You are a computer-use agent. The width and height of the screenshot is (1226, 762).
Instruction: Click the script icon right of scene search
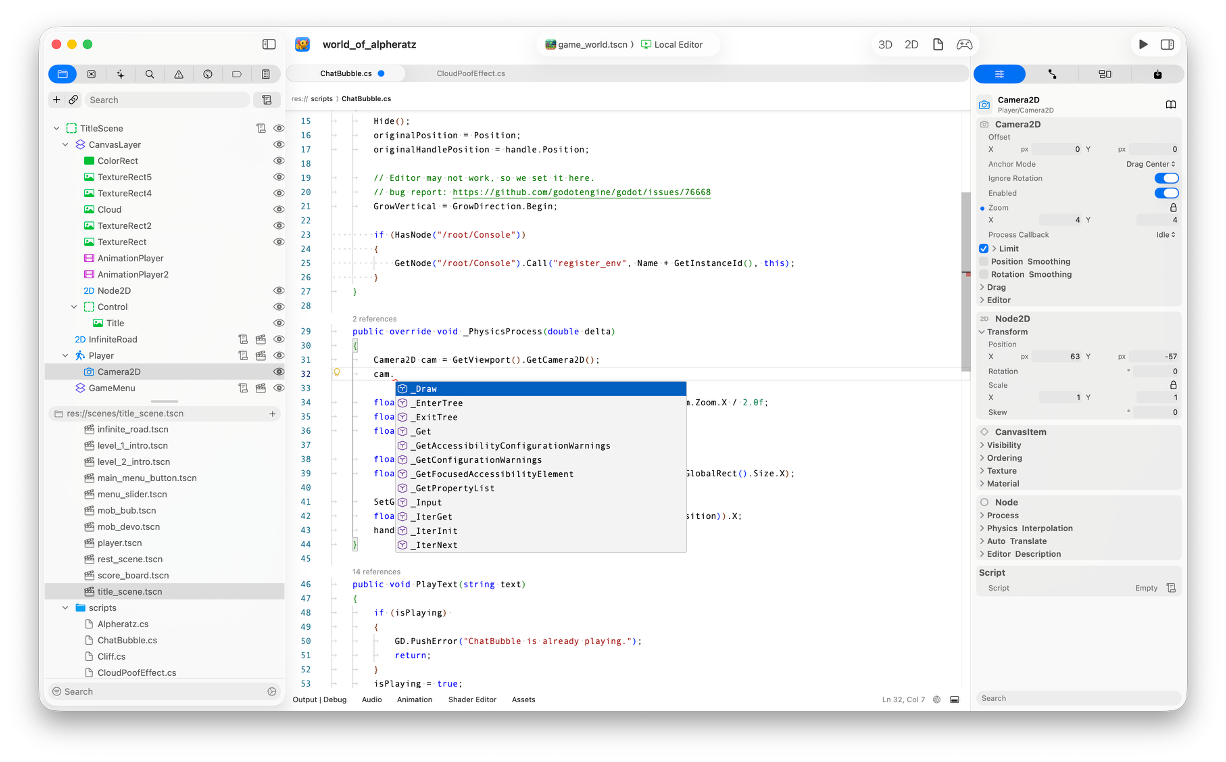[266, 100]
